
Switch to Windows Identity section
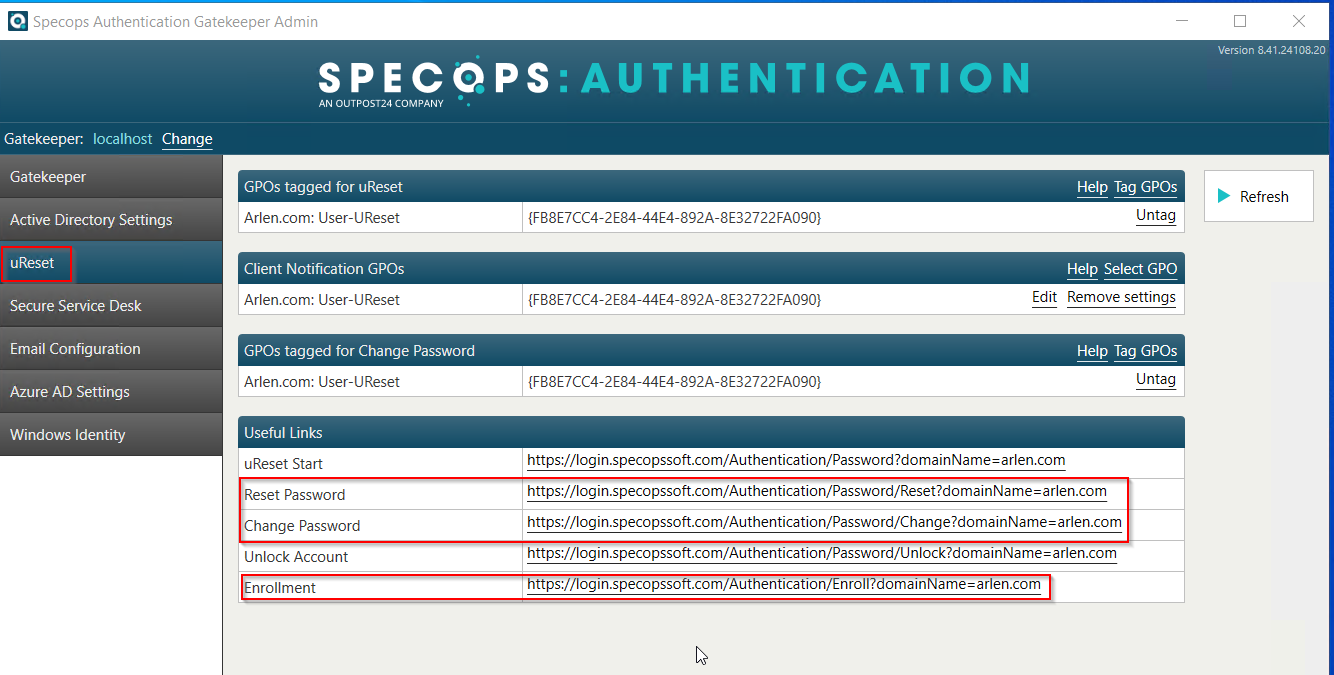[x=111, y=435]
